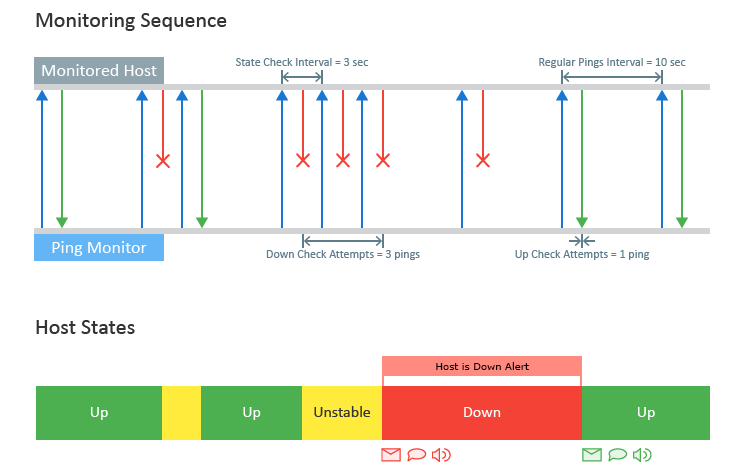Click the rightmost red X failed-ping mark
Screen dimensions: 744x476
(483, 160)
